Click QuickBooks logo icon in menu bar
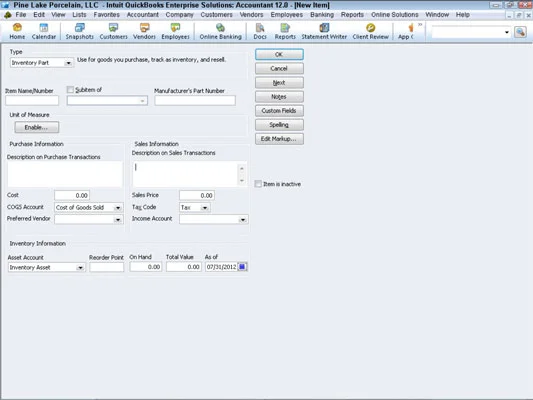This screenshot has width=533, height=400. point(7,15)
